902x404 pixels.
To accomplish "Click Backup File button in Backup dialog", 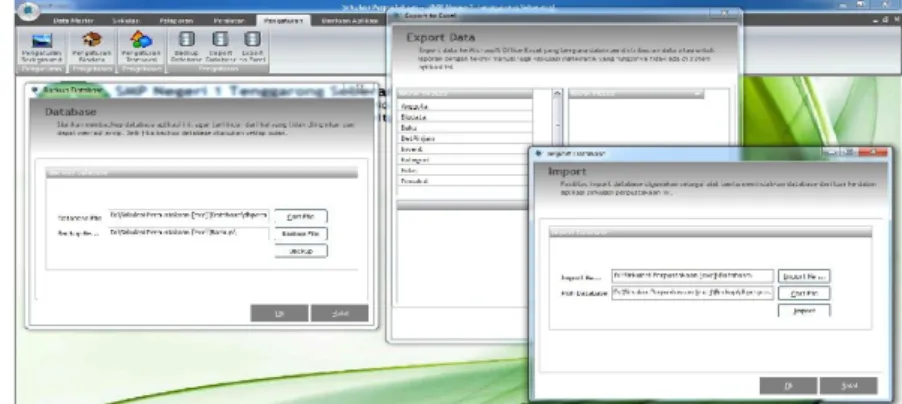I will (x=301, y=234).
